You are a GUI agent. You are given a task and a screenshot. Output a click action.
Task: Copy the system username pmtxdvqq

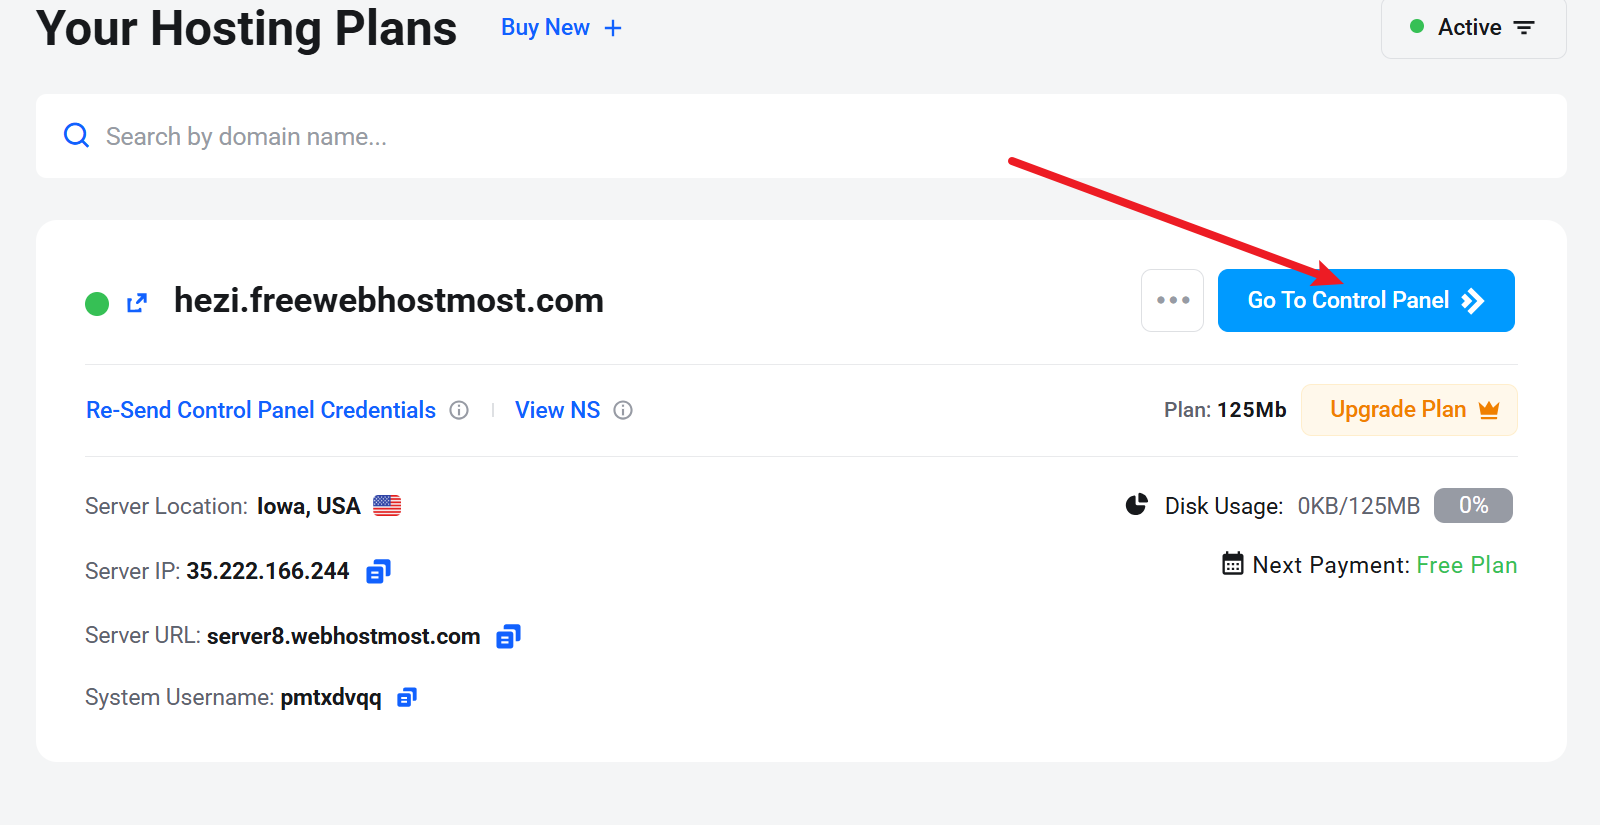[x=406, y=697]
